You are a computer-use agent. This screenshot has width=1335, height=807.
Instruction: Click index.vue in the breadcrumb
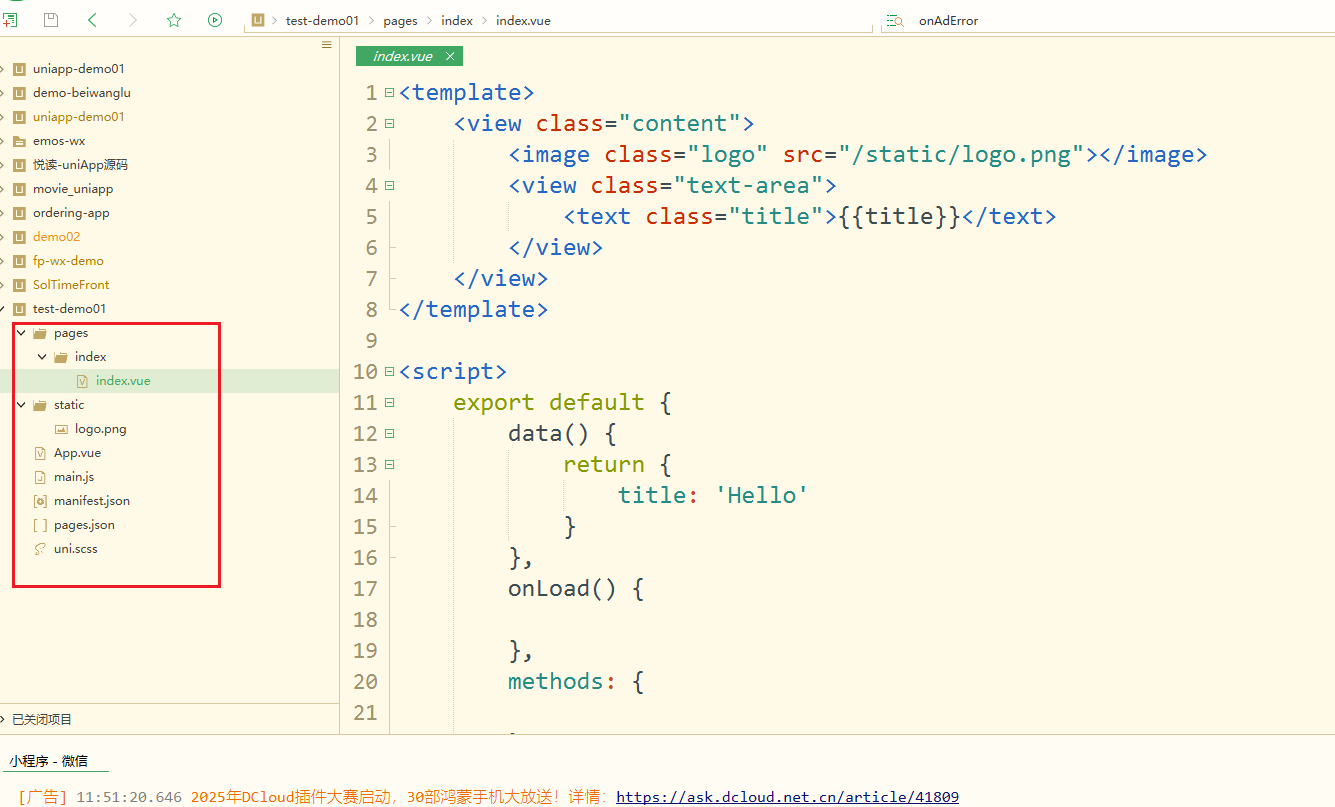point(523,20)
